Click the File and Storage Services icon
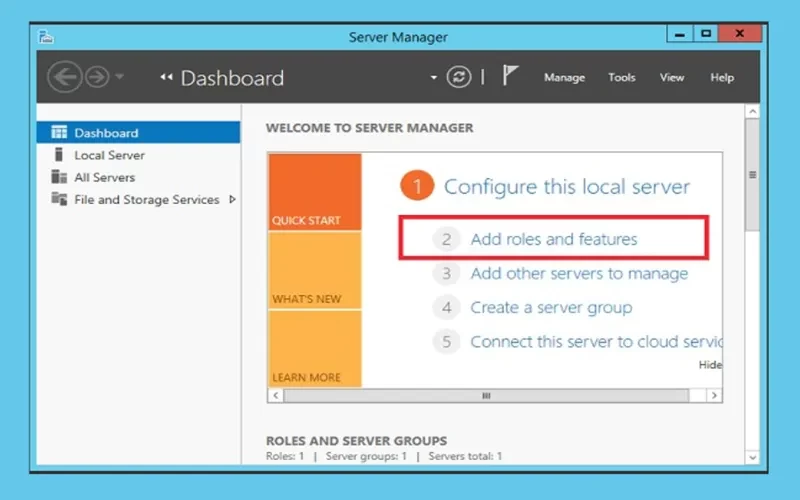This screenshot has width=800, height=500. click(x=59, y=199)
